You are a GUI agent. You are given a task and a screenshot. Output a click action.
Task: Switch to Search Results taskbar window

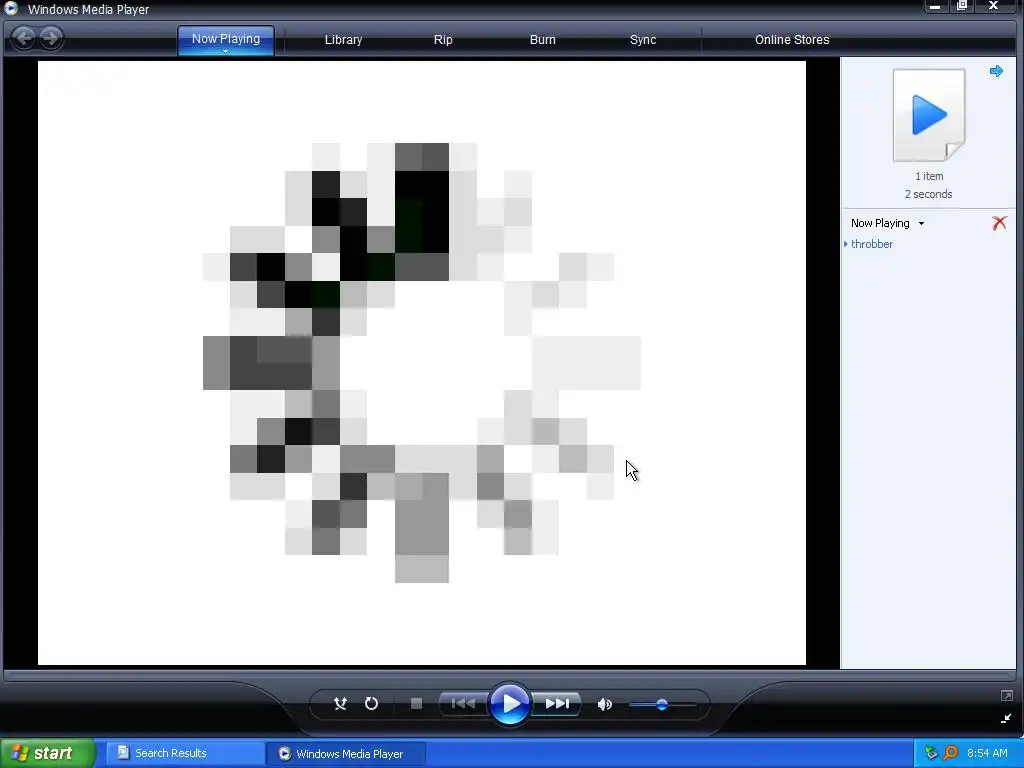point(185,754)
